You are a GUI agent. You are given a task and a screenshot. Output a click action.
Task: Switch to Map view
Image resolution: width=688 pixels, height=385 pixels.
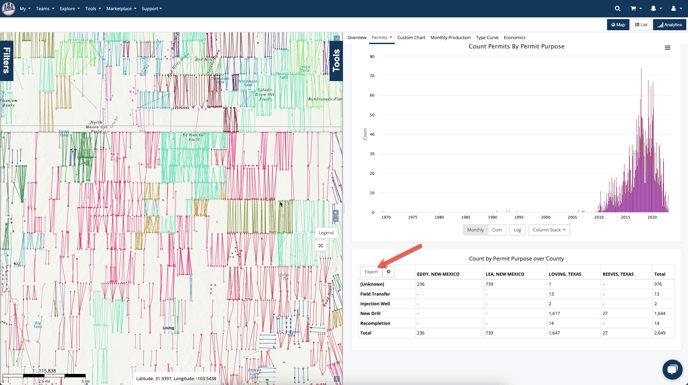pyautogui.click(x=618, y=25)
